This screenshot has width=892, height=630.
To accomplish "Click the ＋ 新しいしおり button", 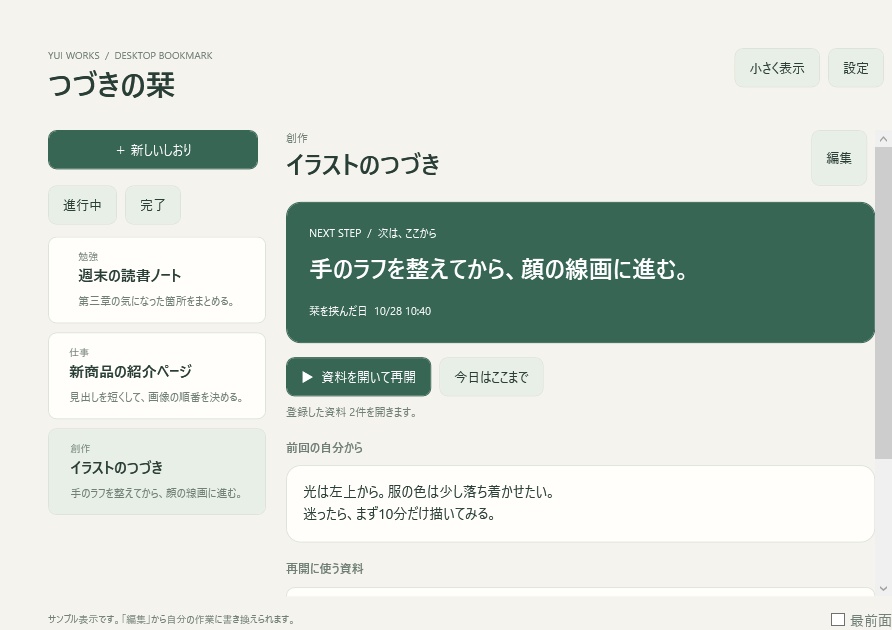I will (x=152, y=150).
